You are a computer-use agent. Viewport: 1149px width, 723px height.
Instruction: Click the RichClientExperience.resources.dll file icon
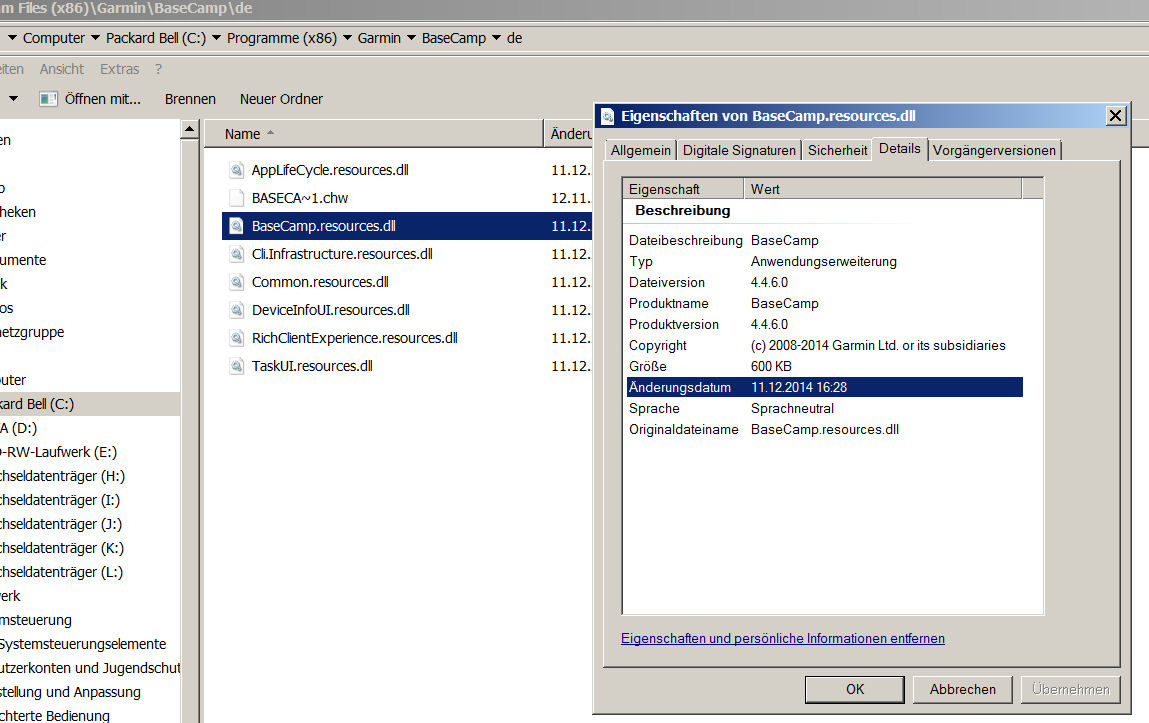(236, 338)
